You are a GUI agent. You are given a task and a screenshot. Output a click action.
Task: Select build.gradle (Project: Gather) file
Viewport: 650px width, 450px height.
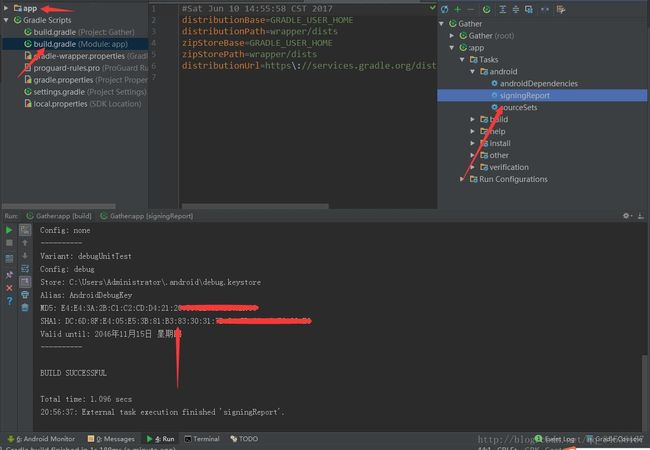pos(79,32)
